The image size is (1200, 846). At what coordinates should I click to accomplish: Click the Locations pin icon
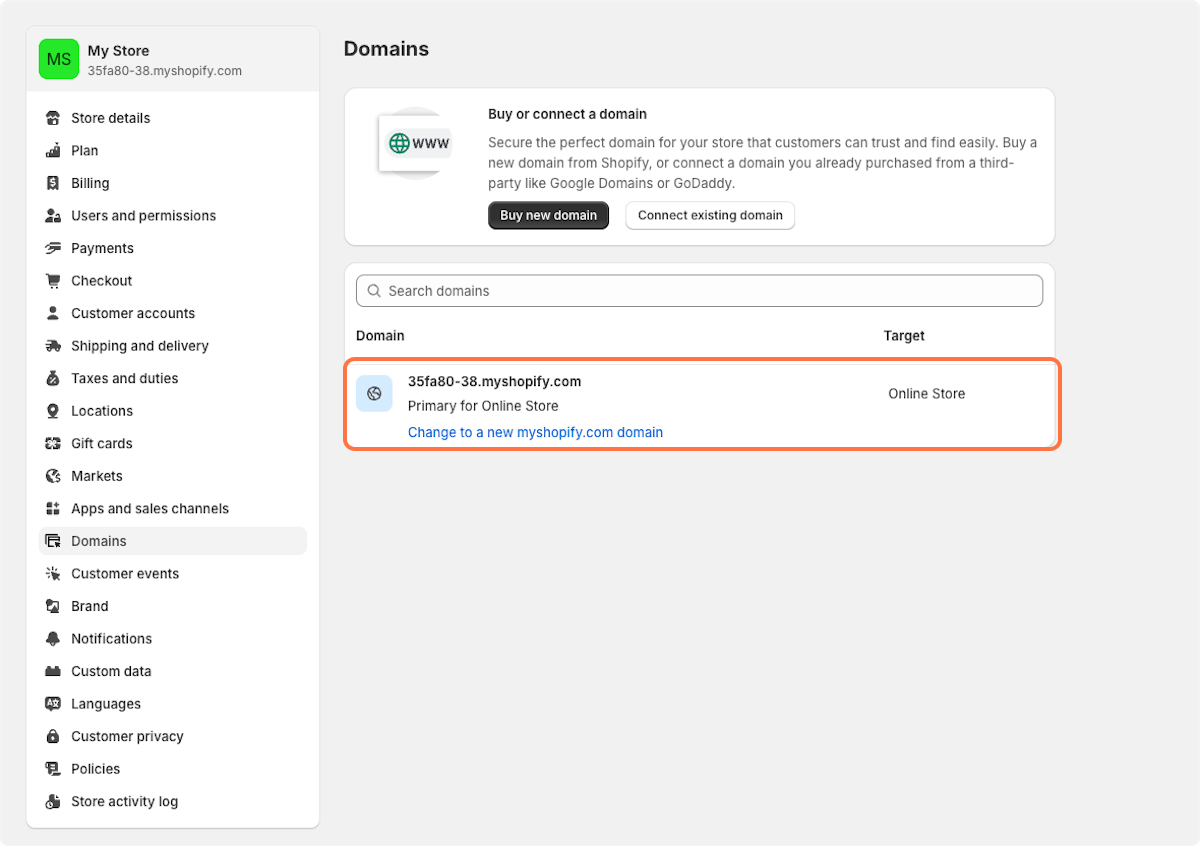click(53, 411)
